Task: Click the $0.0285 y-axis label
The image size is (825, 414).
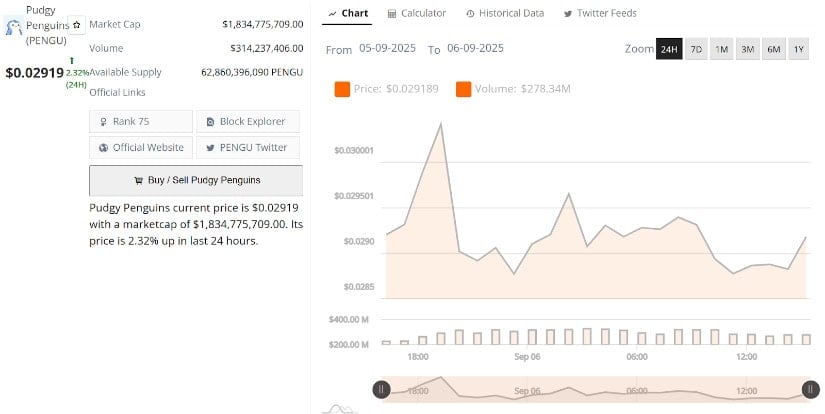Action: (358, 287)
